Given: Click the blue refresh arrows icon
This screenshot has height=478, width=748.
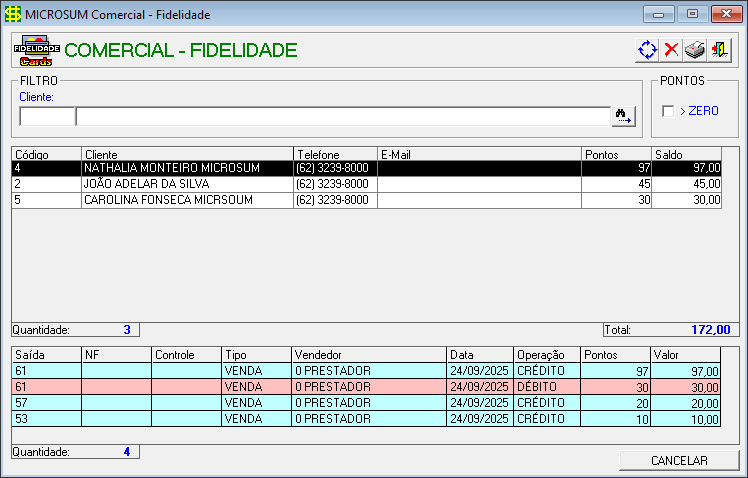Looking at the screenshot, I should coord(647,50).
